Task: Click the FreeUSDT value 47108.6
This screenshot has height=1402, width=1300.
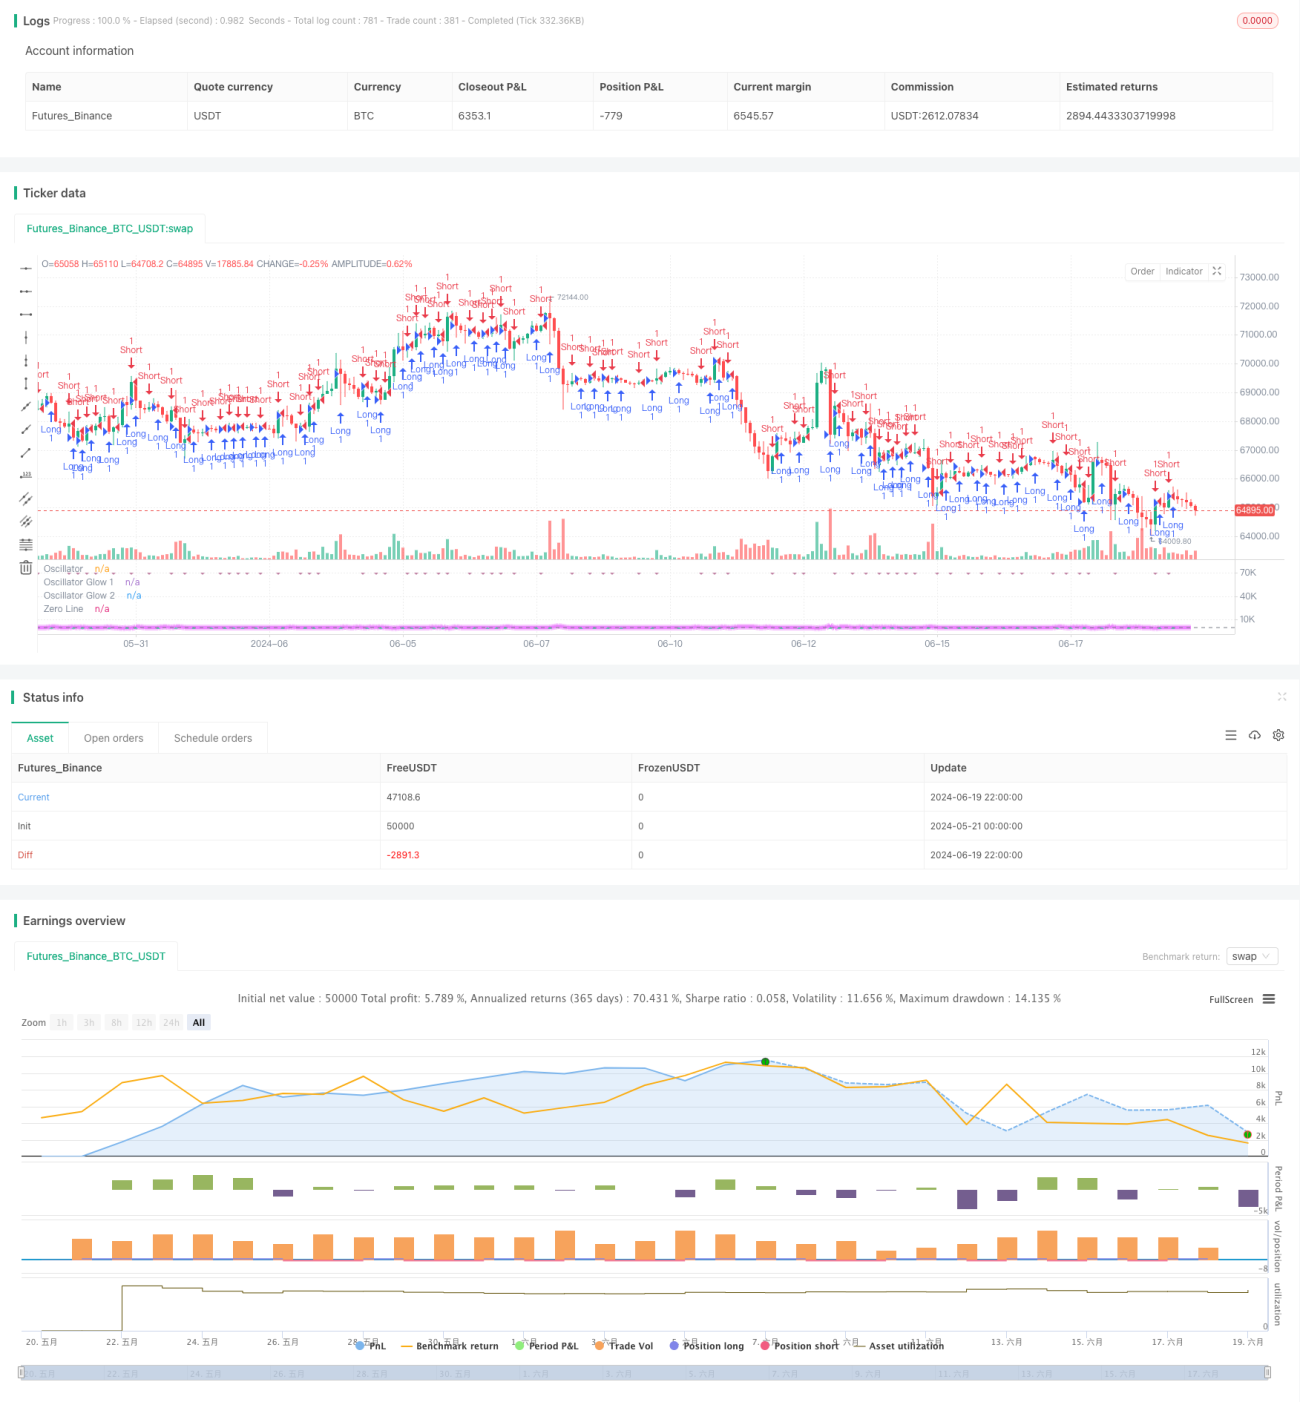Action: click(403, 797)
